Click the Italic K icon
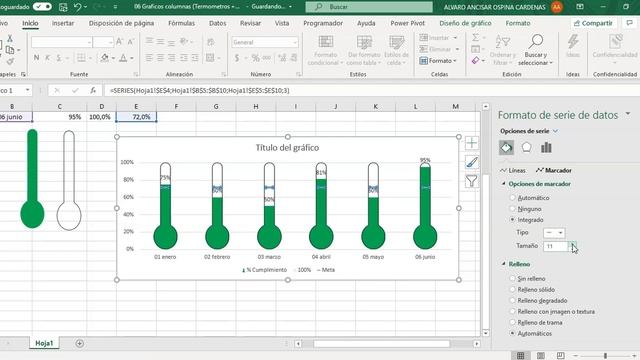The image size is (640, 360). coord(47,58)
